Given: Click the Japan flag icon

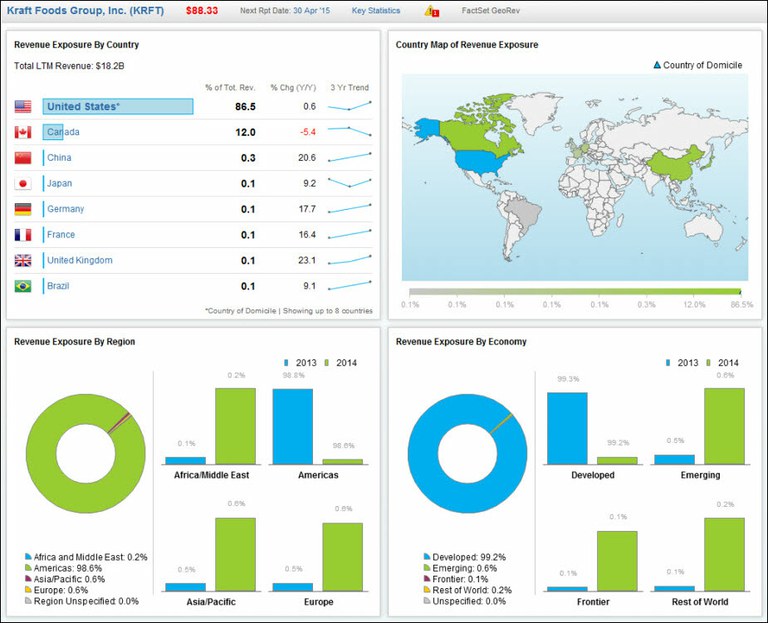Looking at the screenshot, I should 23,183.
